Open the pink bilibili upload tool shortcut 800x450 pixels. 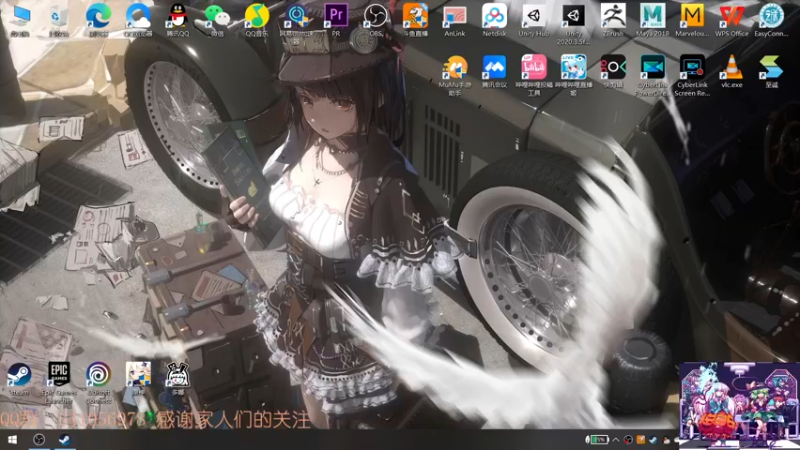pyautogui.click(x=534, y=75)
